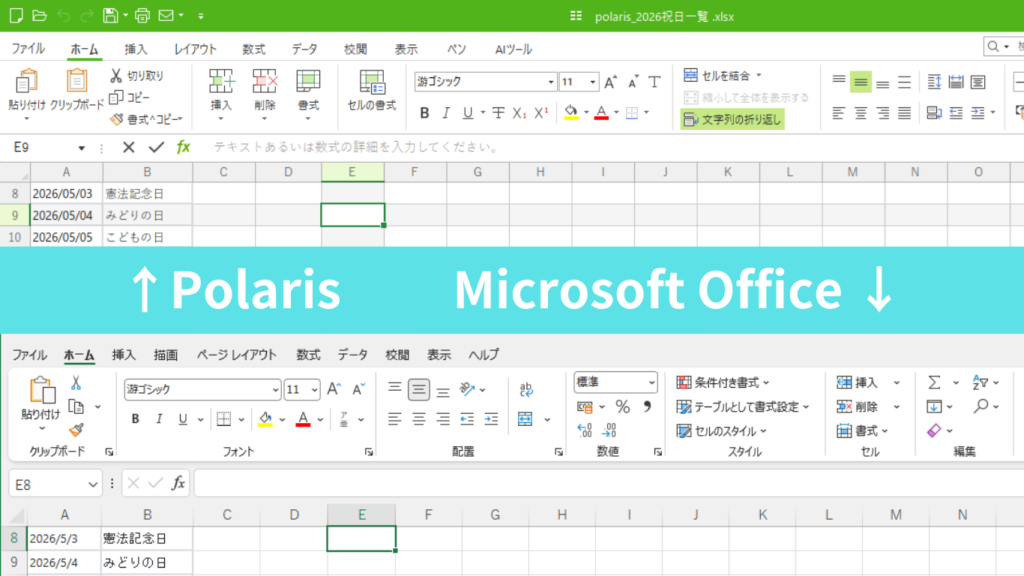Click Excel セルのスタイル button
The image size is (1024, 576).
(722, 431)
